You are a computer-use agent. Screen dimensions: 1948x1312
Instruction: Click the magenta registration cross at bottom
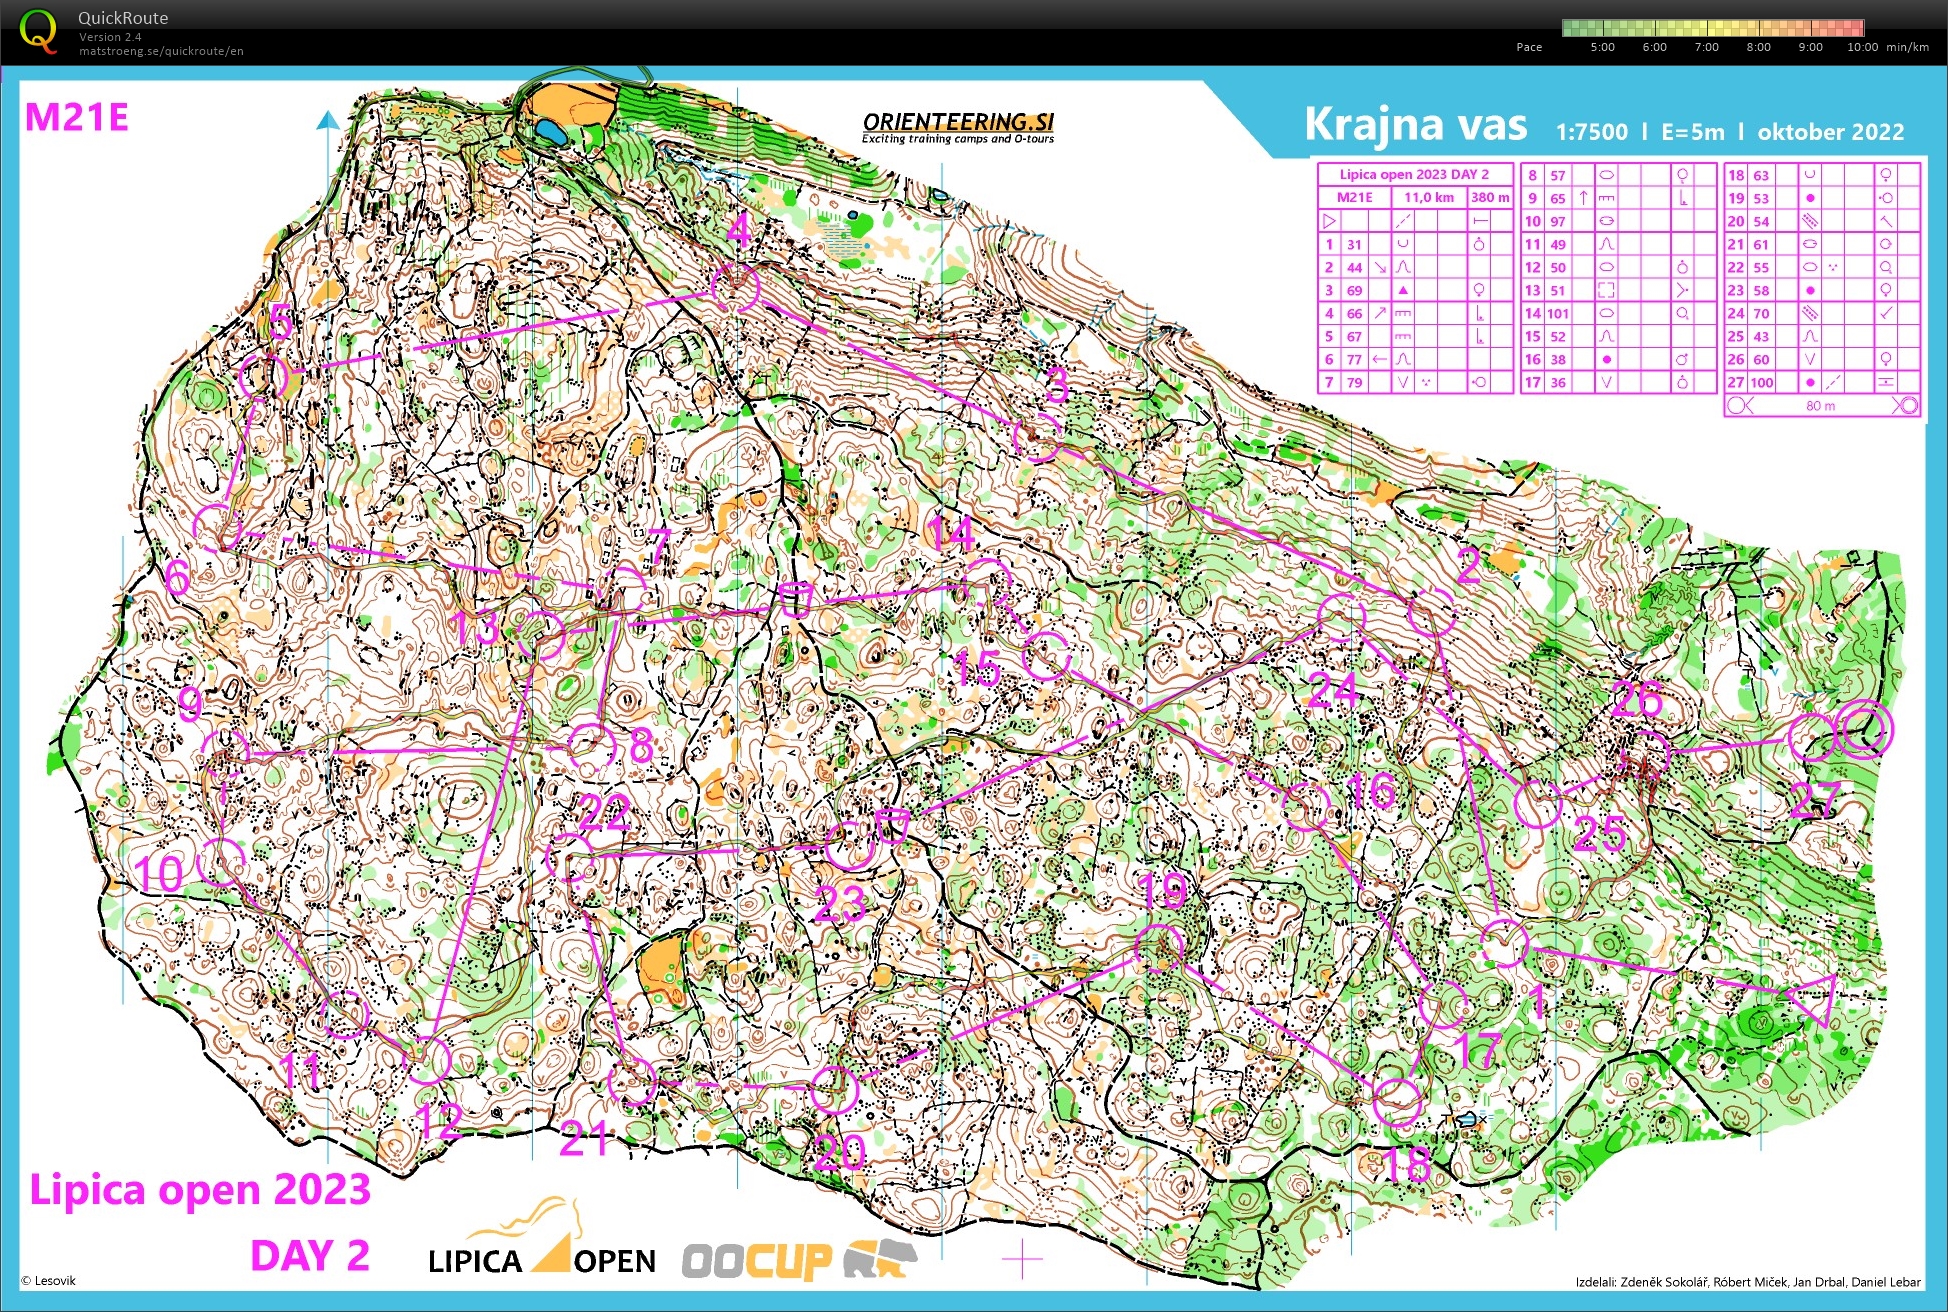click(x=1022, y=1258)
